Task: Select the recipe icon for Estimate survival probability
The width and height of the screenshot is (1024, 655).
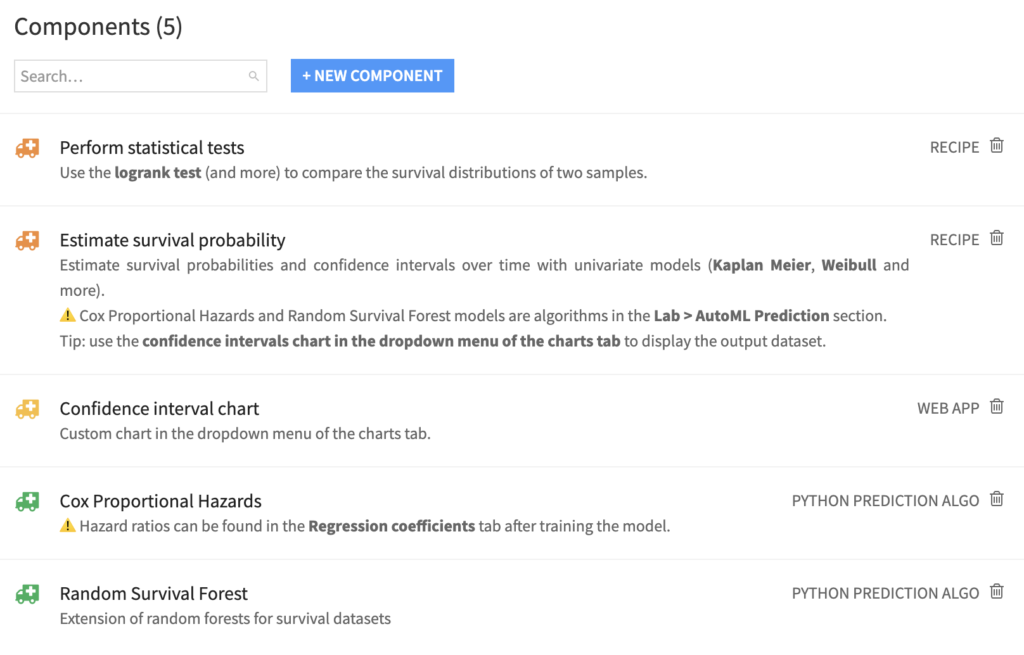Action: click(x=25, y=239)
